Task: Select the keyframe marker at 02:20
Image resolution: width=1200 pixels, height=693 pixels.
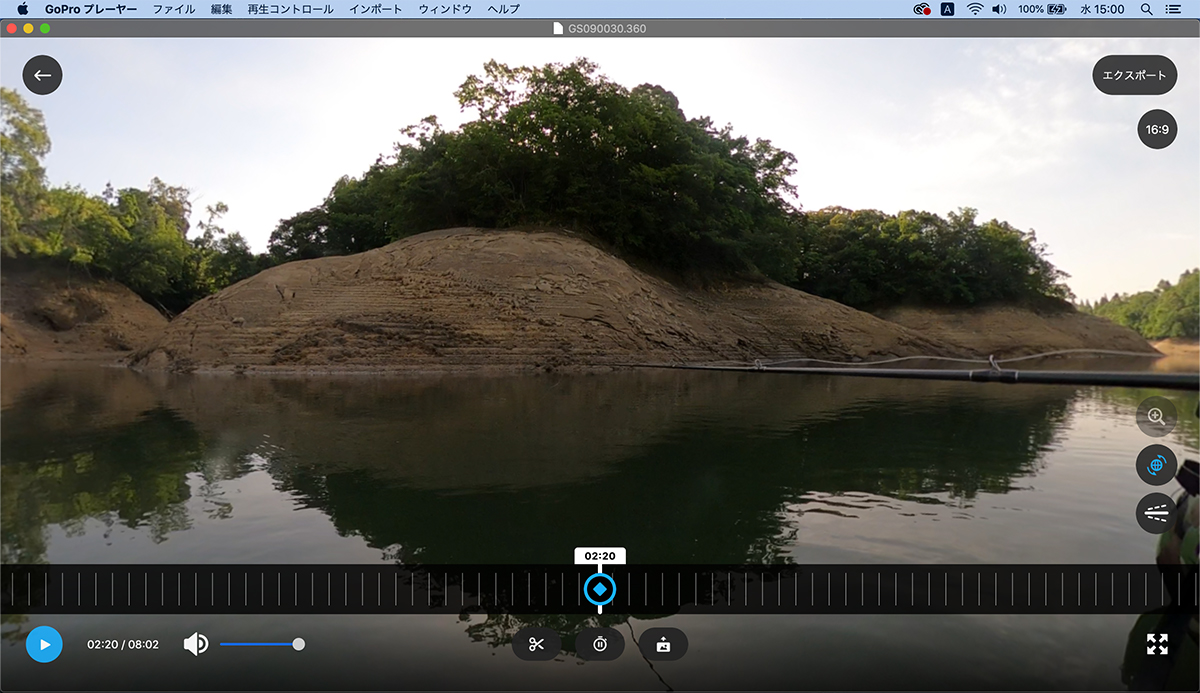Action: [x=600, y=590]
